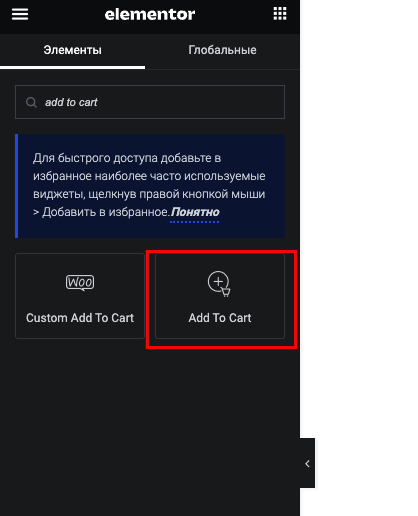Screen dimensions: 418x516
Task: Select the Add To Cart widget card
Action: [220, 296]
